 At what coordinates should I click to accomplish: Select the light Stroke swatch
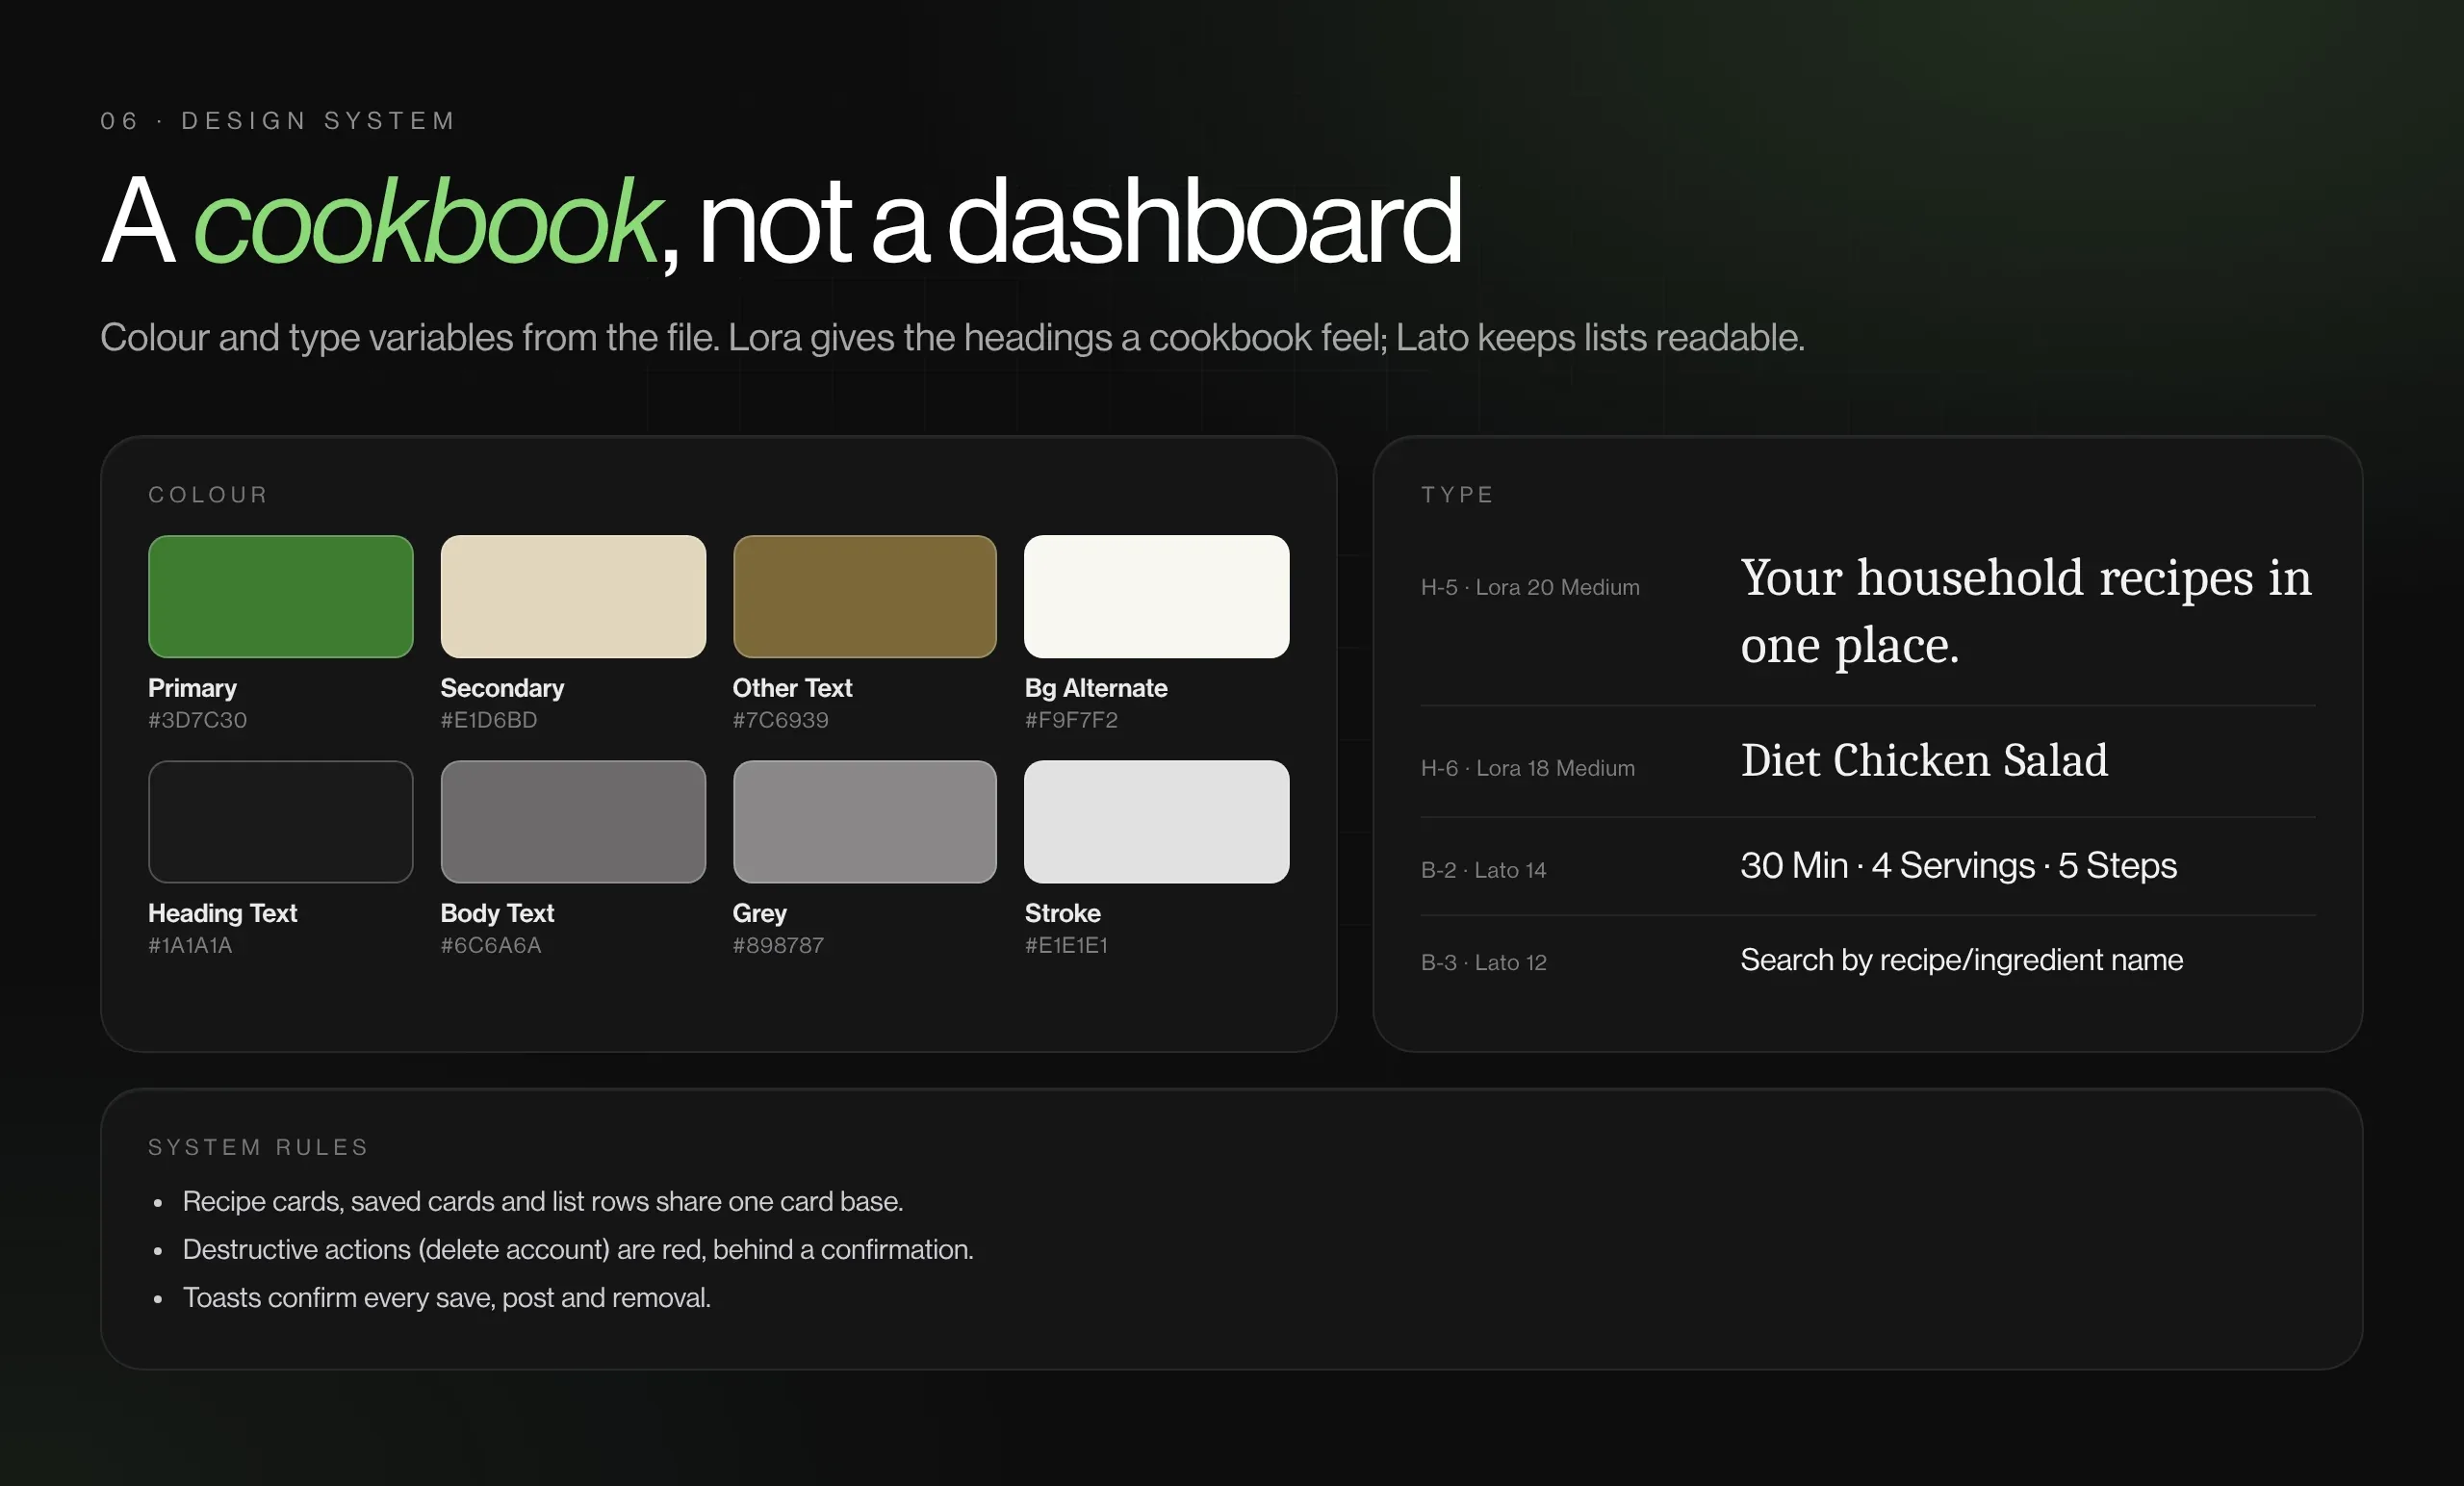click(1157, 821)
